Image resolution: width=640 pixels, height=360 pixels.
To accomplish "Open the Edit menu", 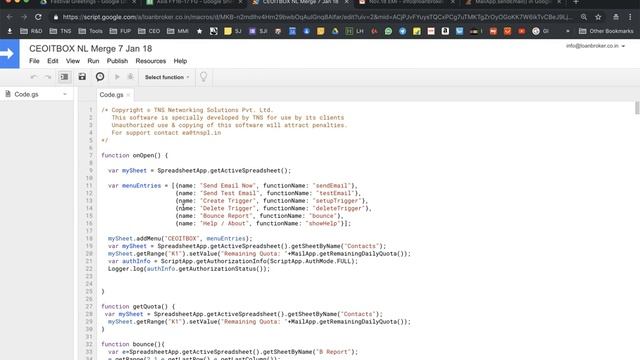I will click(53, 61).
